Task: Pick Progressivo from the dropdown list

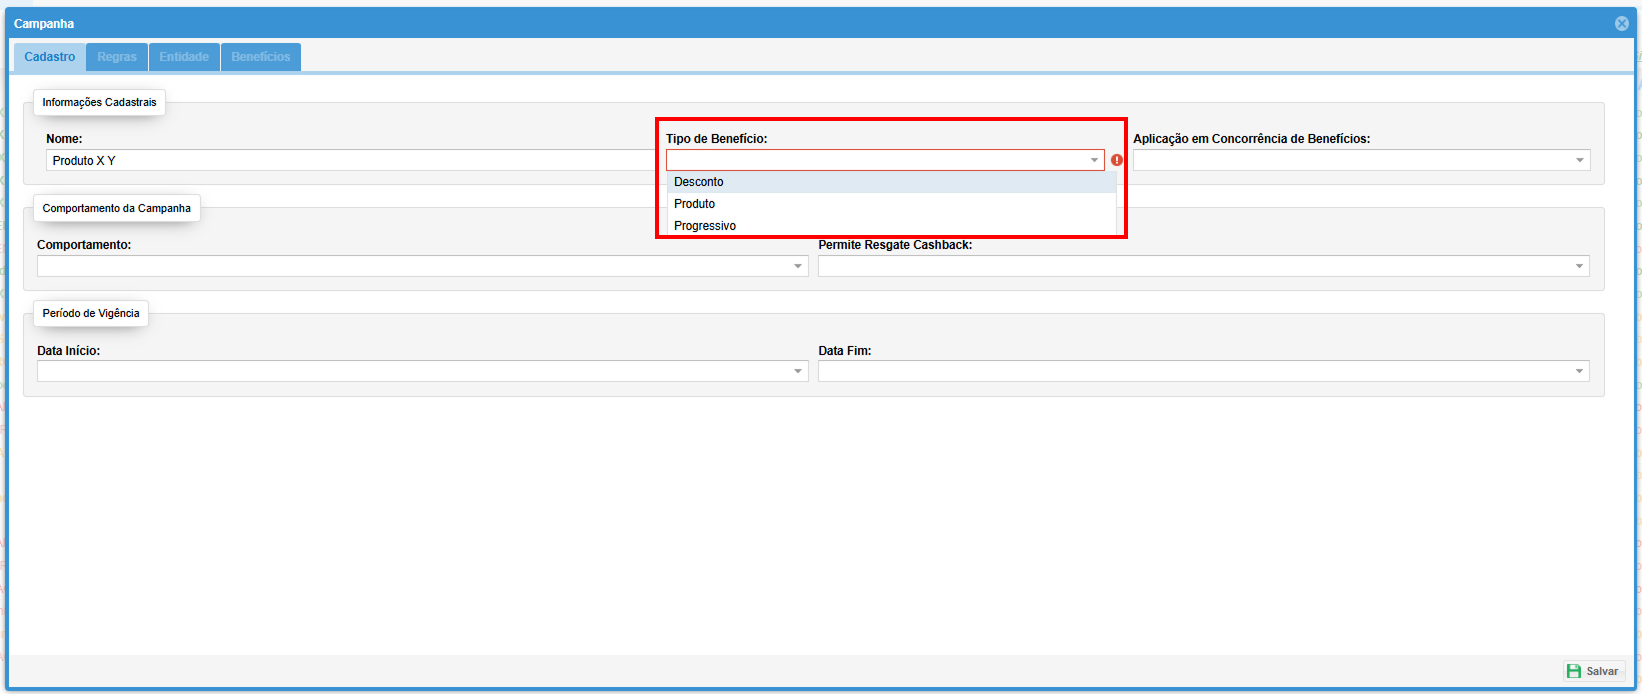Action: tap(705, 226)
